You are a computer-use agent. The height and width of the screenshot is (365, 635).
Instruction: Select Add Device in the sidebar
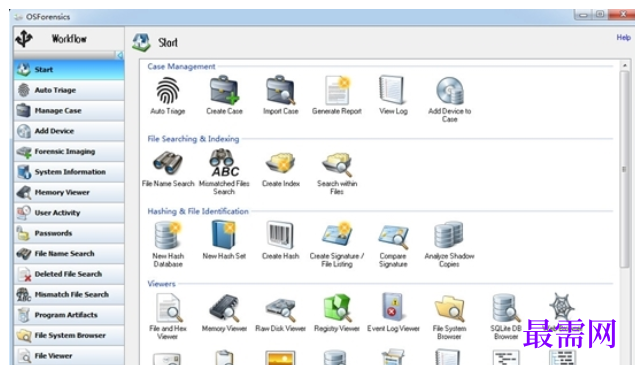[x=69, y=131]
